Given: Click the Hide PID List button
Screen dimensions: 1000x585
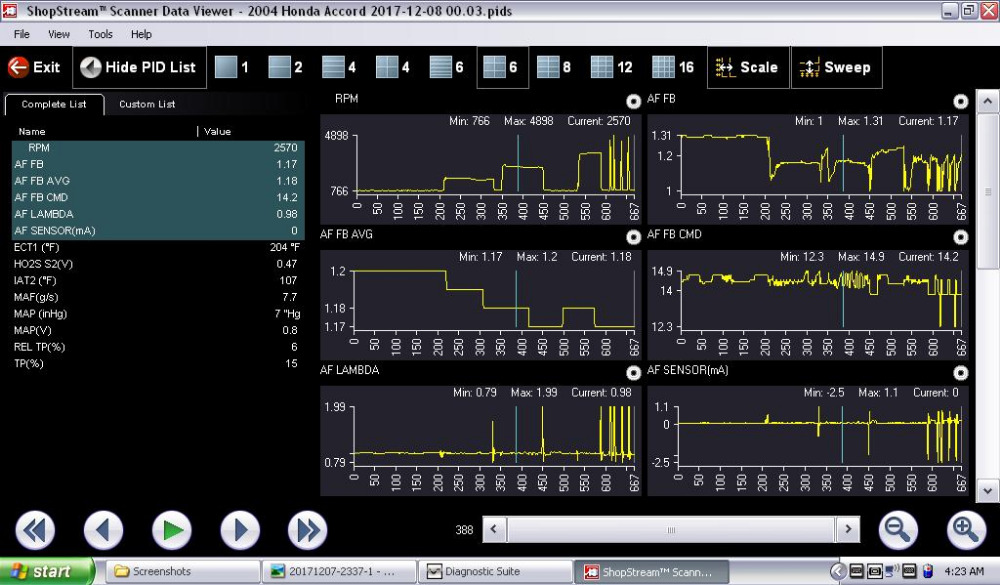Looking at the screenshot, I should (138, 68).
